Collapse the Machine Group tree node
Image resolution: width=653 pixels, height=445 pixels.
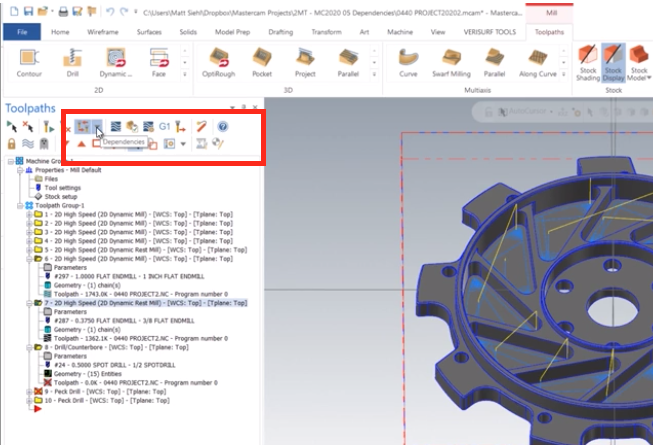pos(11,161)
